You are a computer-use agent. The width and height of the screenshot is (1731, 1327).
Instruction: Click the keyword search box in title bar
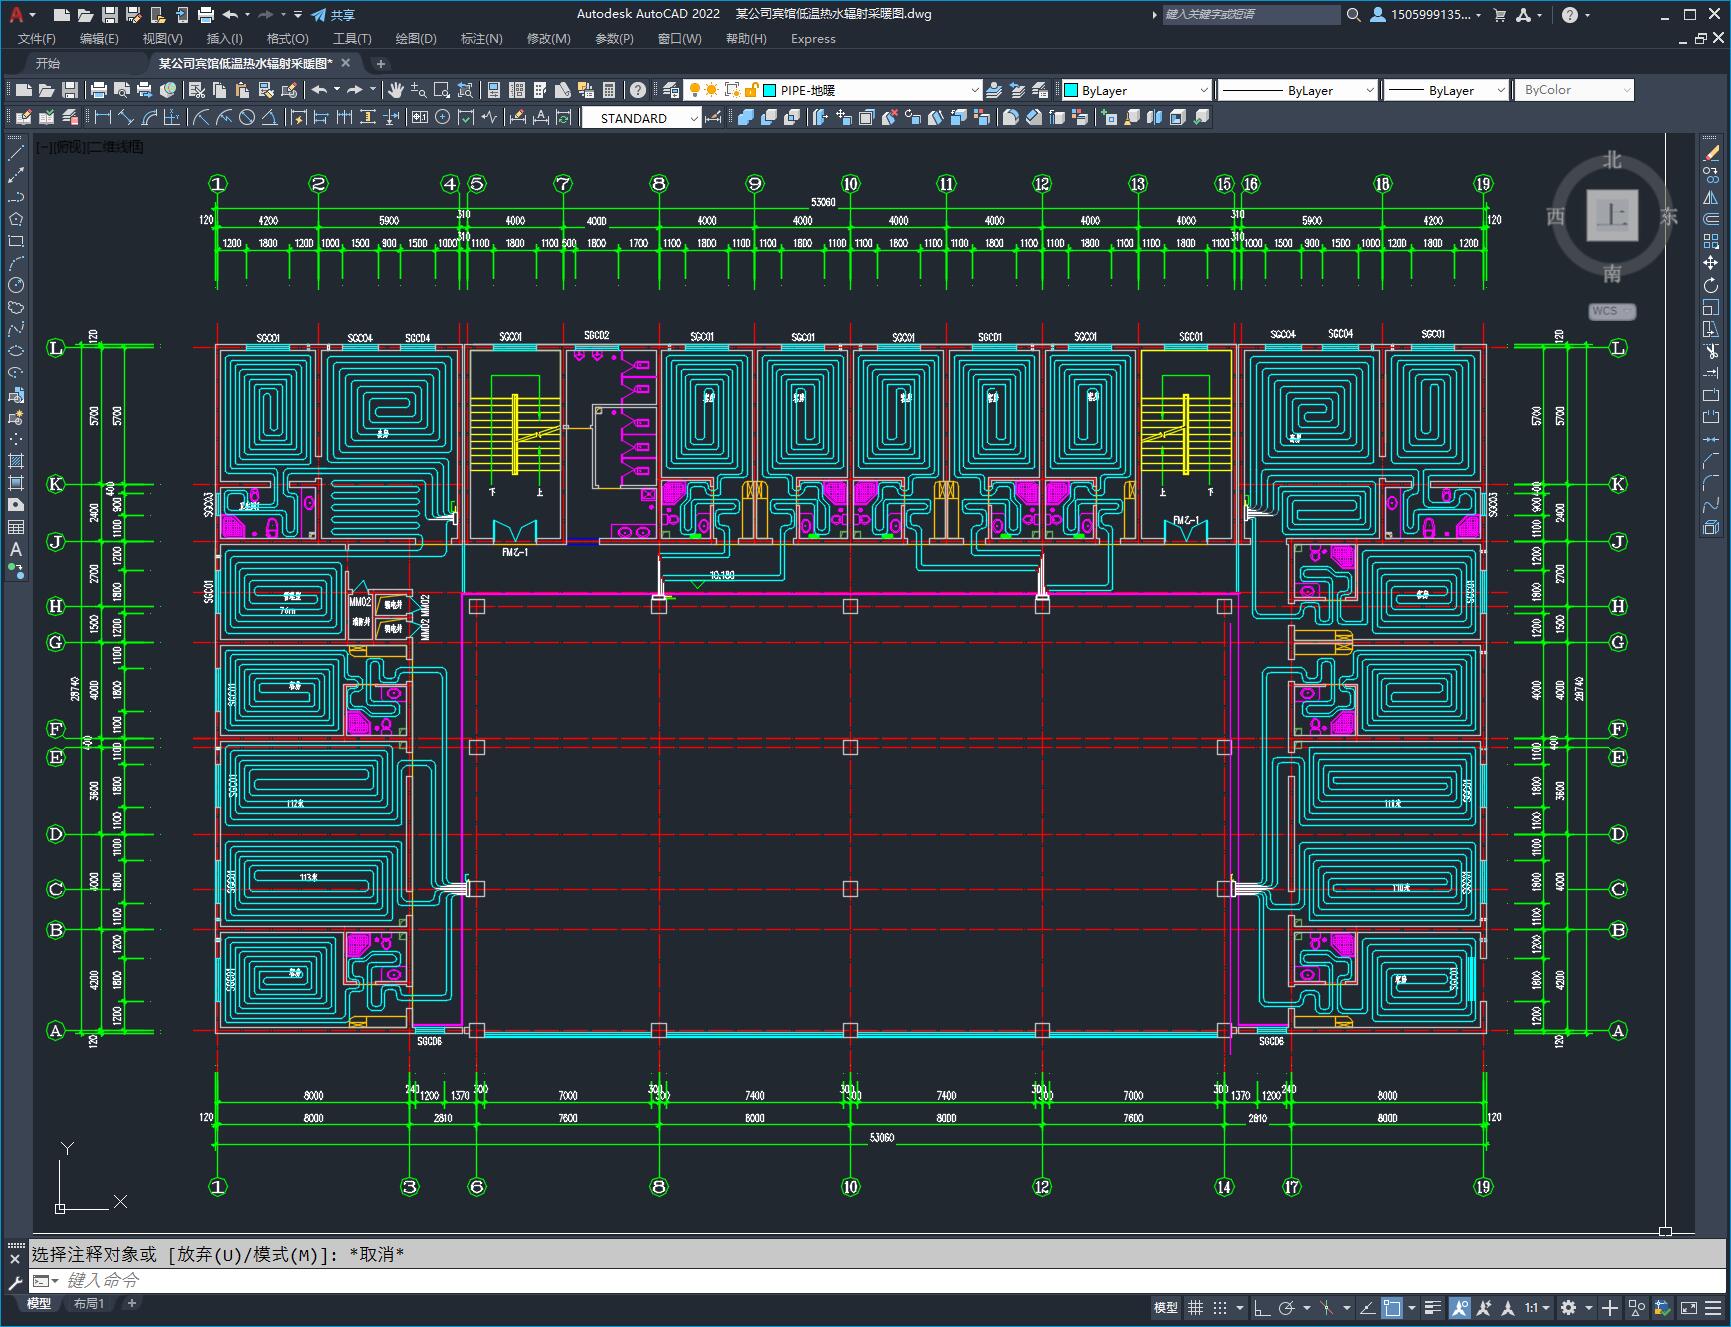tap(1251, 15)
